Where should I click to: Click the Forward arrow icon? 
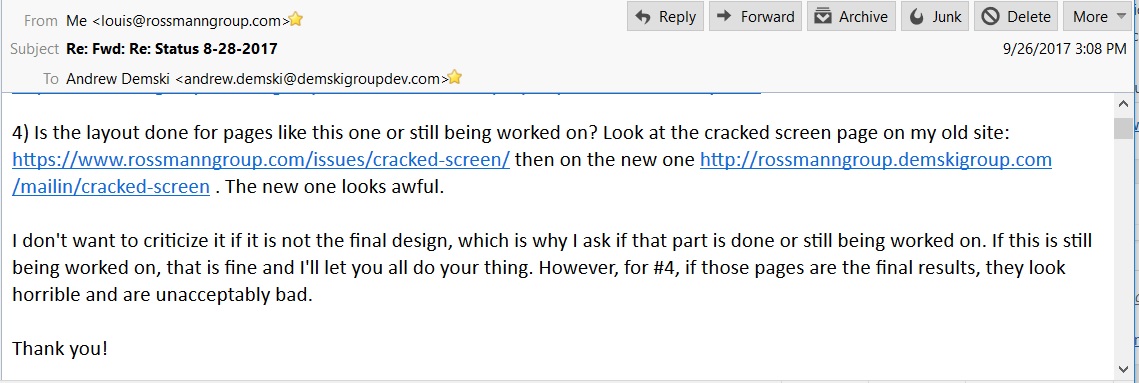coord(724,17)
